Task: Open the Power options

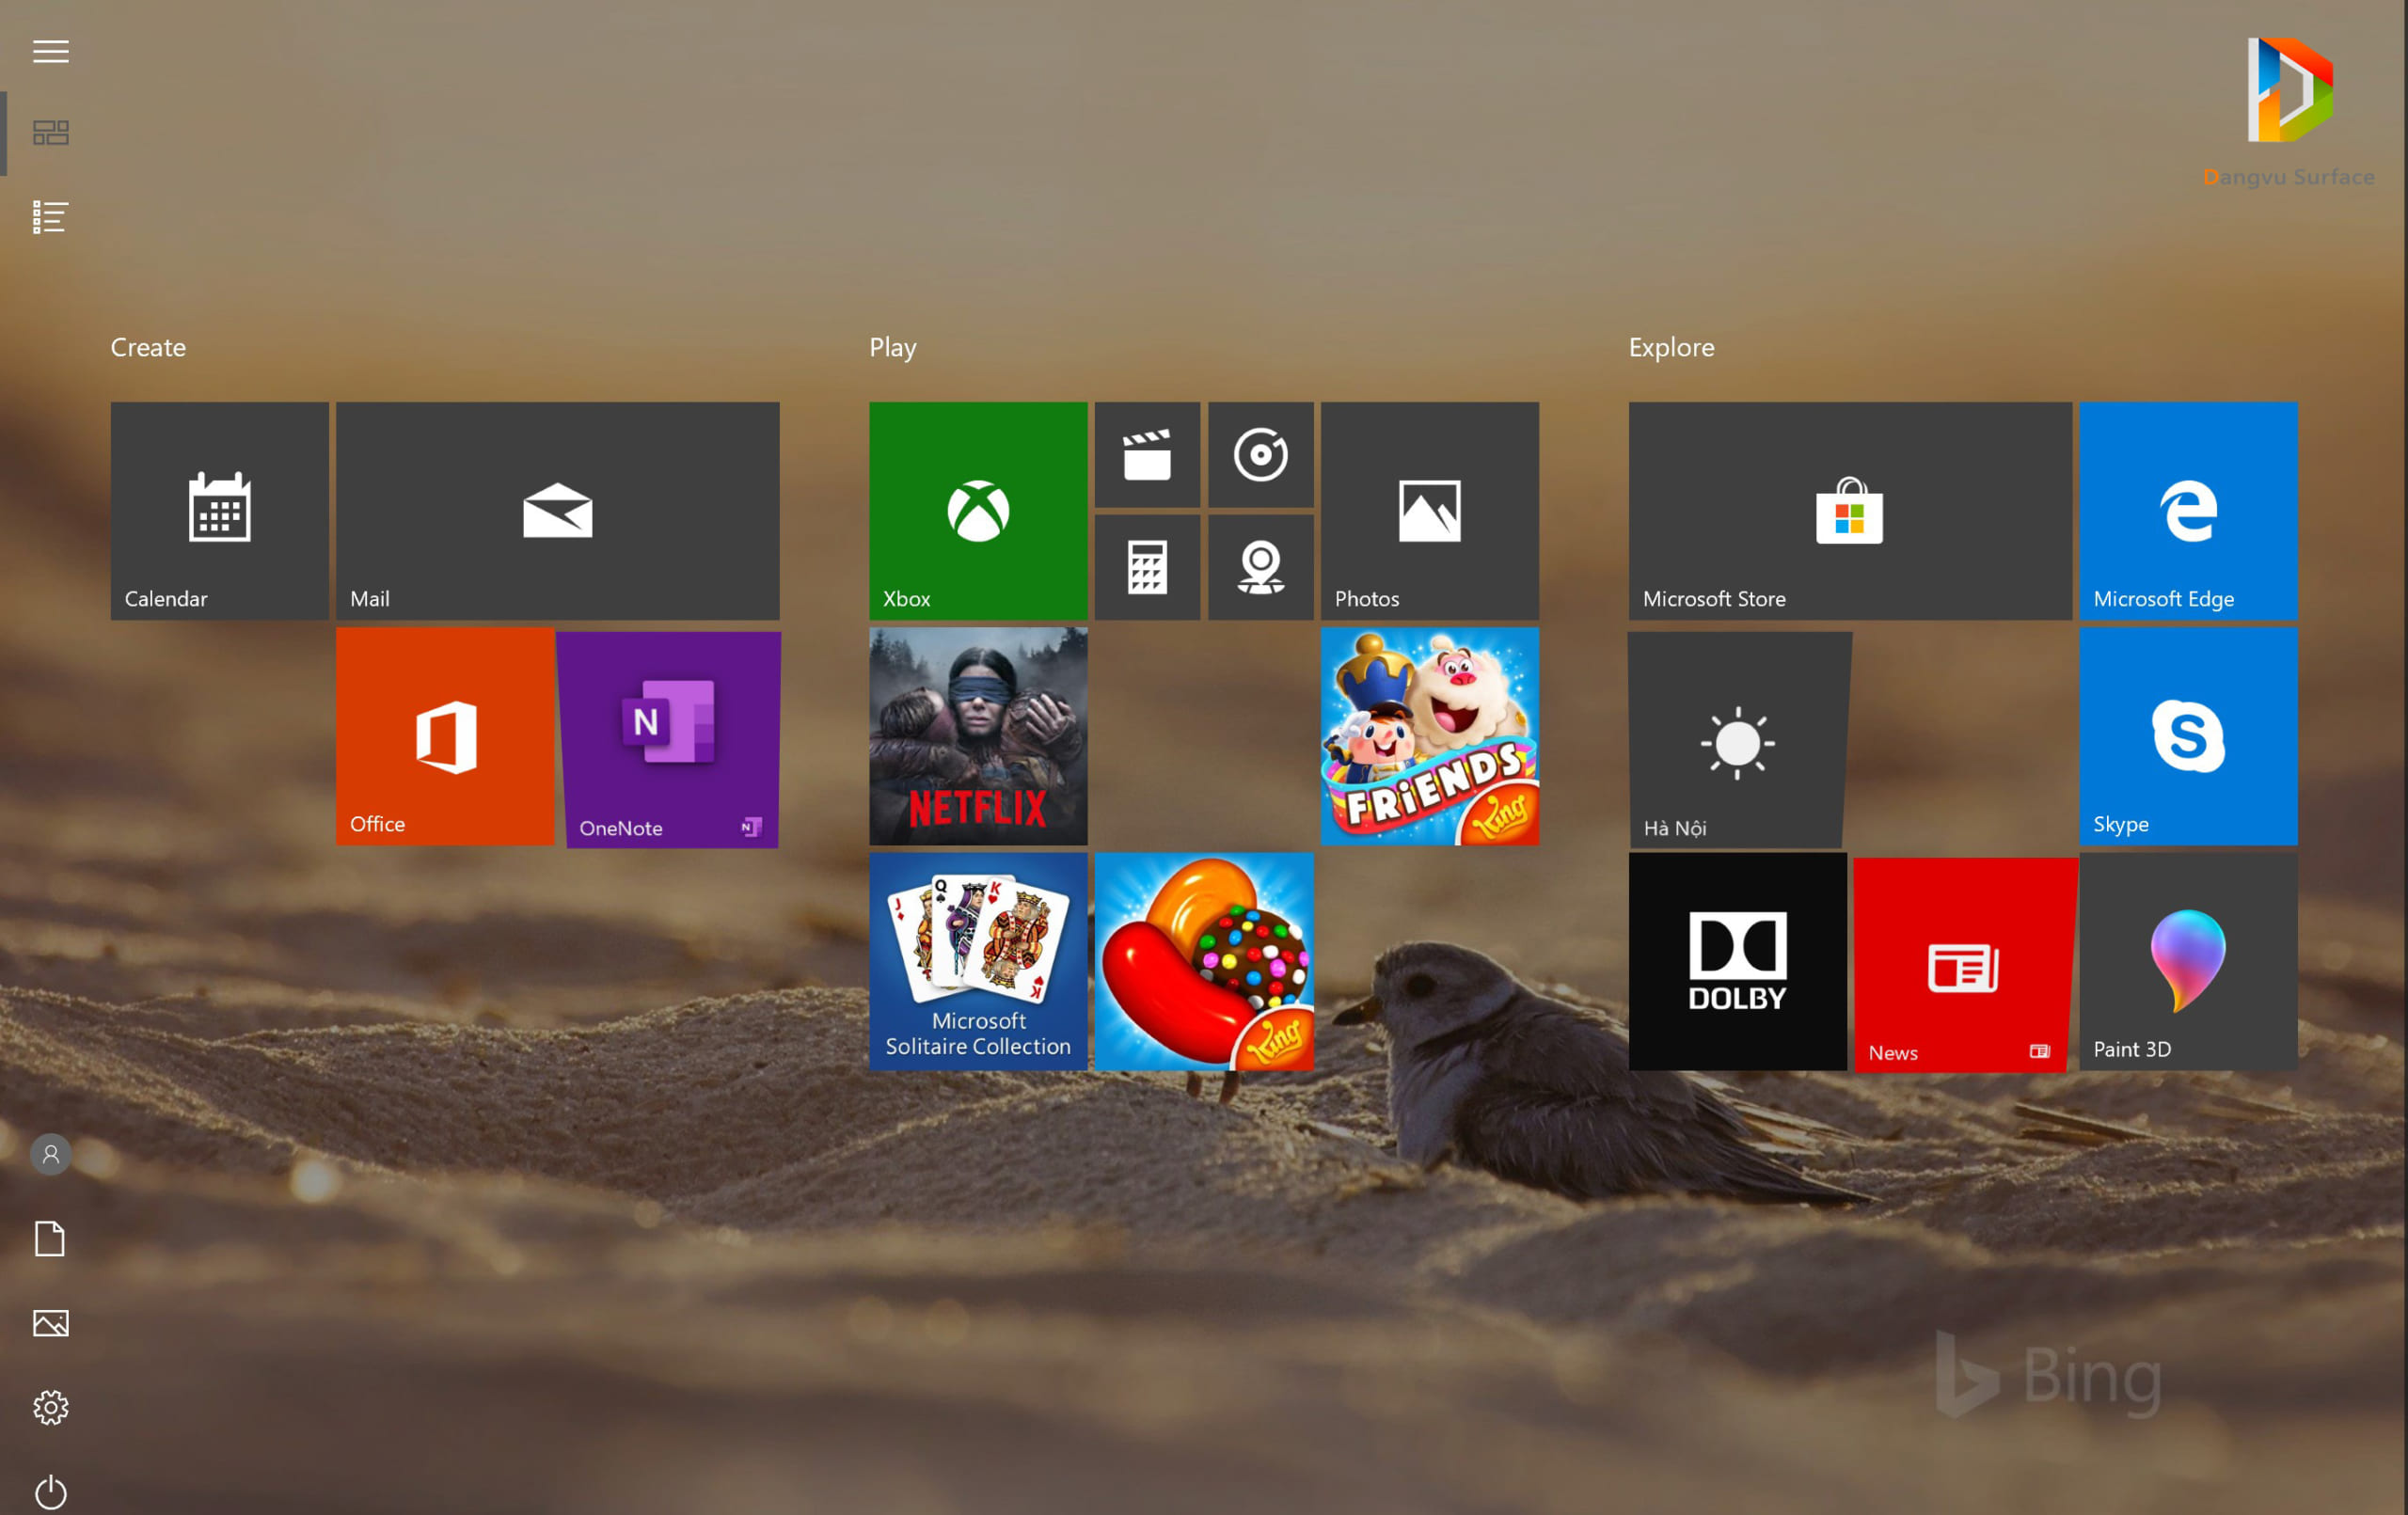Action: 50,1492
